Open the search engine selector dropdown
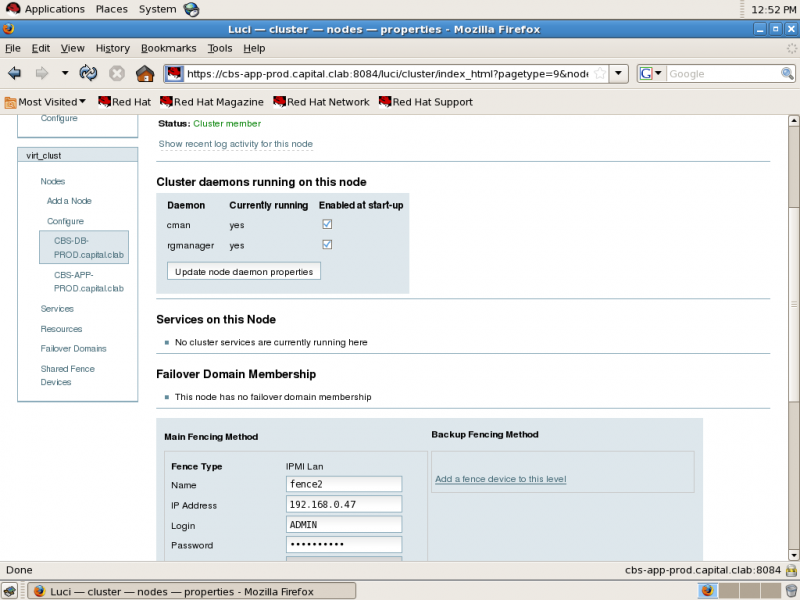The height and width of the screenshot is (600, 800). (x=651, y=73)
